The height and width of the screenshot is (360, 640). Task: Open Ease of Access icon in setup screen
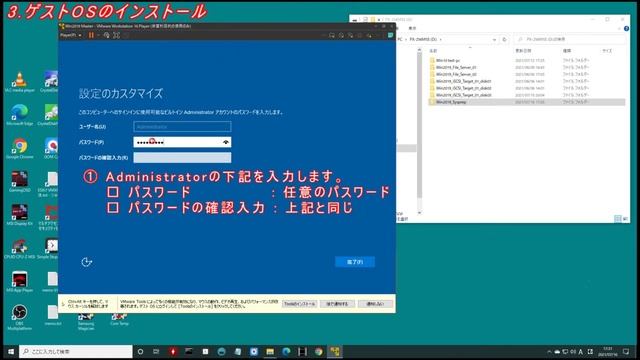coord(87,262)
